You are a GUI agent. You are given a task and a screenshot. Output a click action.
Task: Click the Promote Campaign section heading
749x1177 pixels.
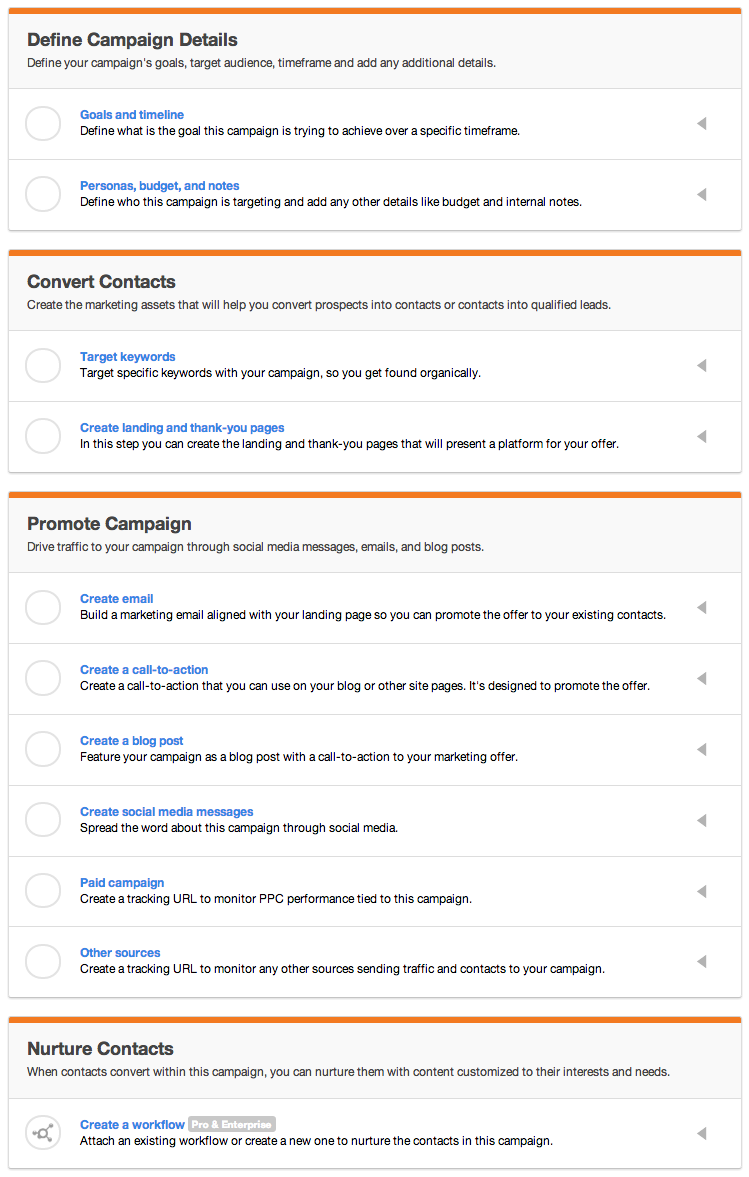coord(110,524)
